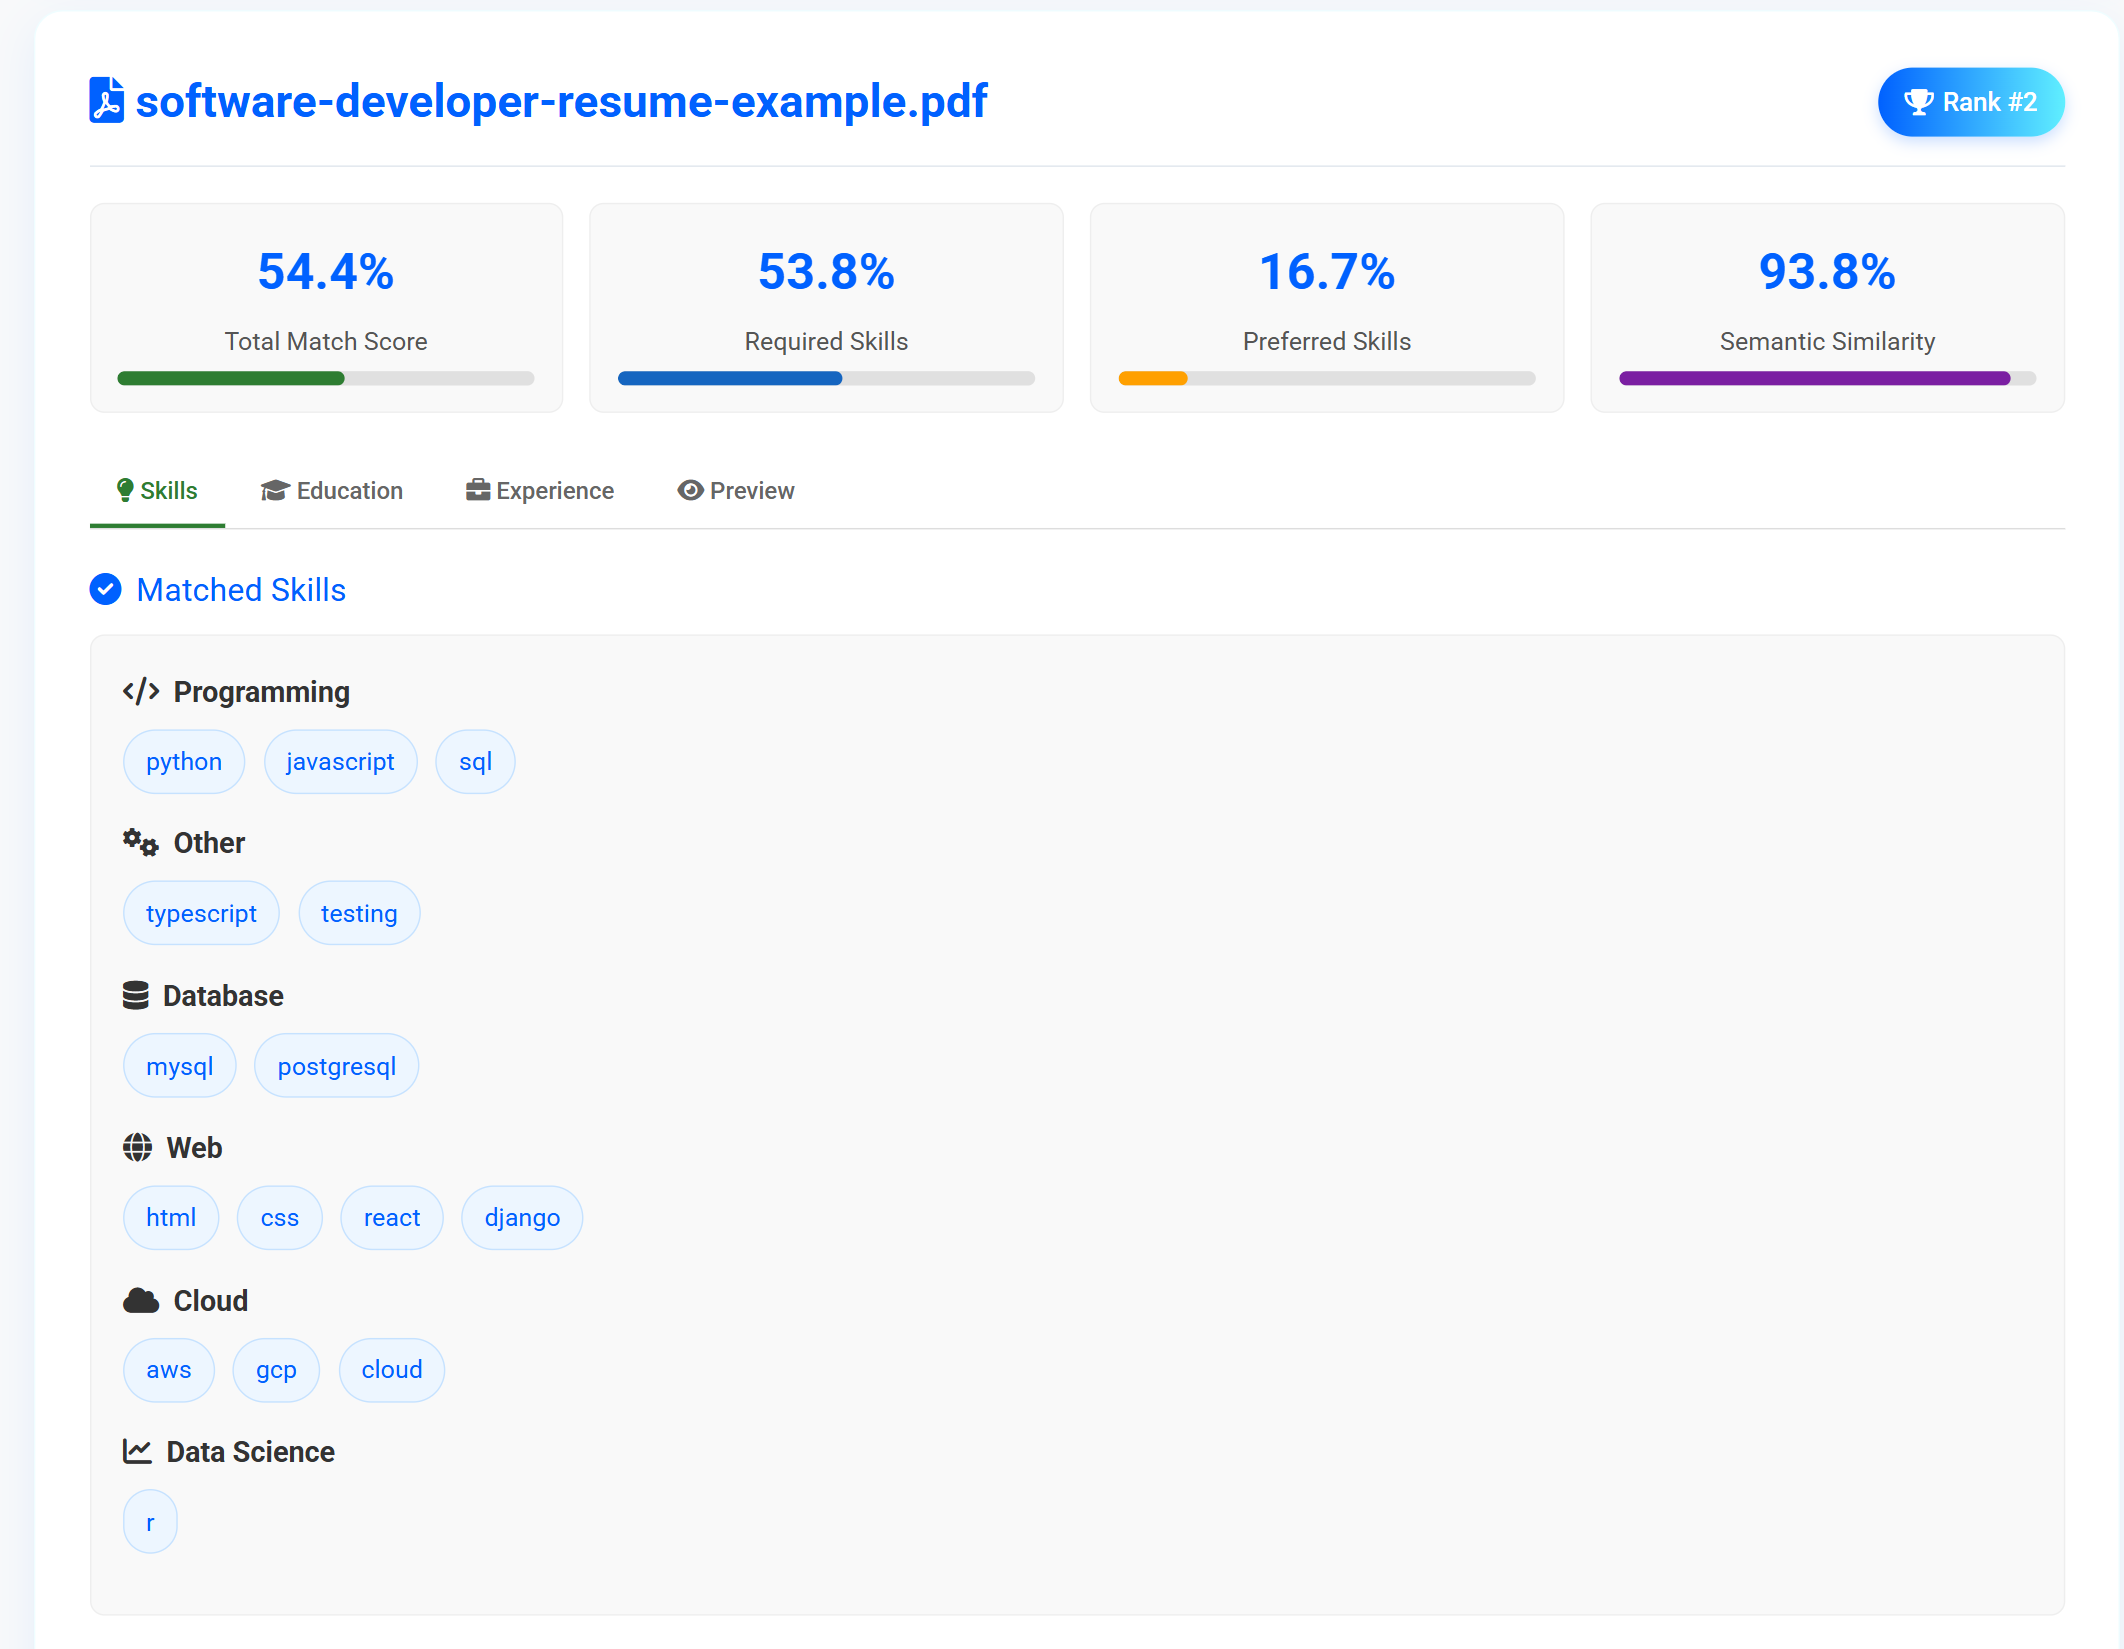This screenshot has height=1649, width=2124.
Task: Select the postgresql skill tag
Action: 337,1066
